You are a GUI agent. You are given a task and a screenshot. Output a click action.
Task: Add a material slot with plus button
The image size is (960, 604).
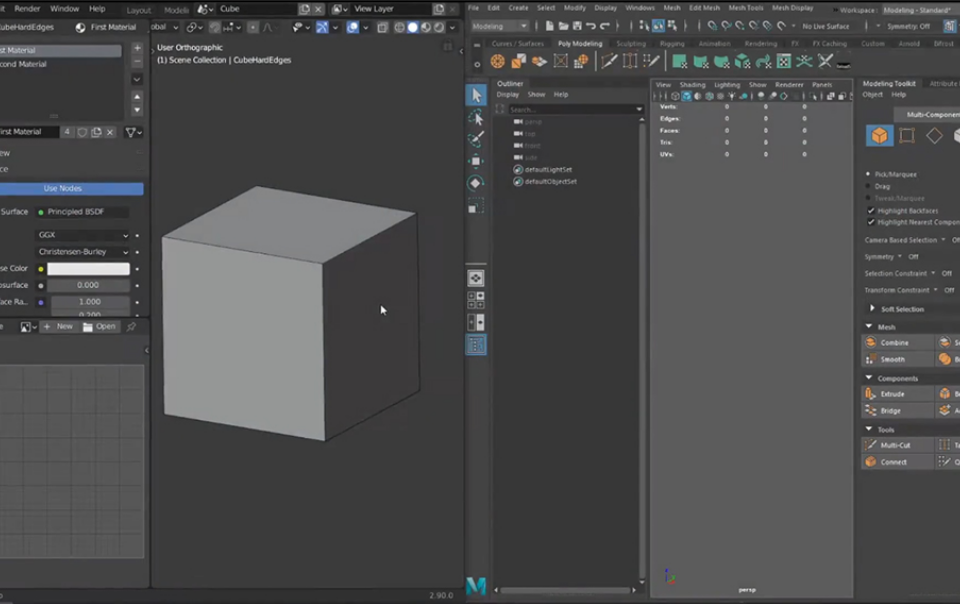137,48
